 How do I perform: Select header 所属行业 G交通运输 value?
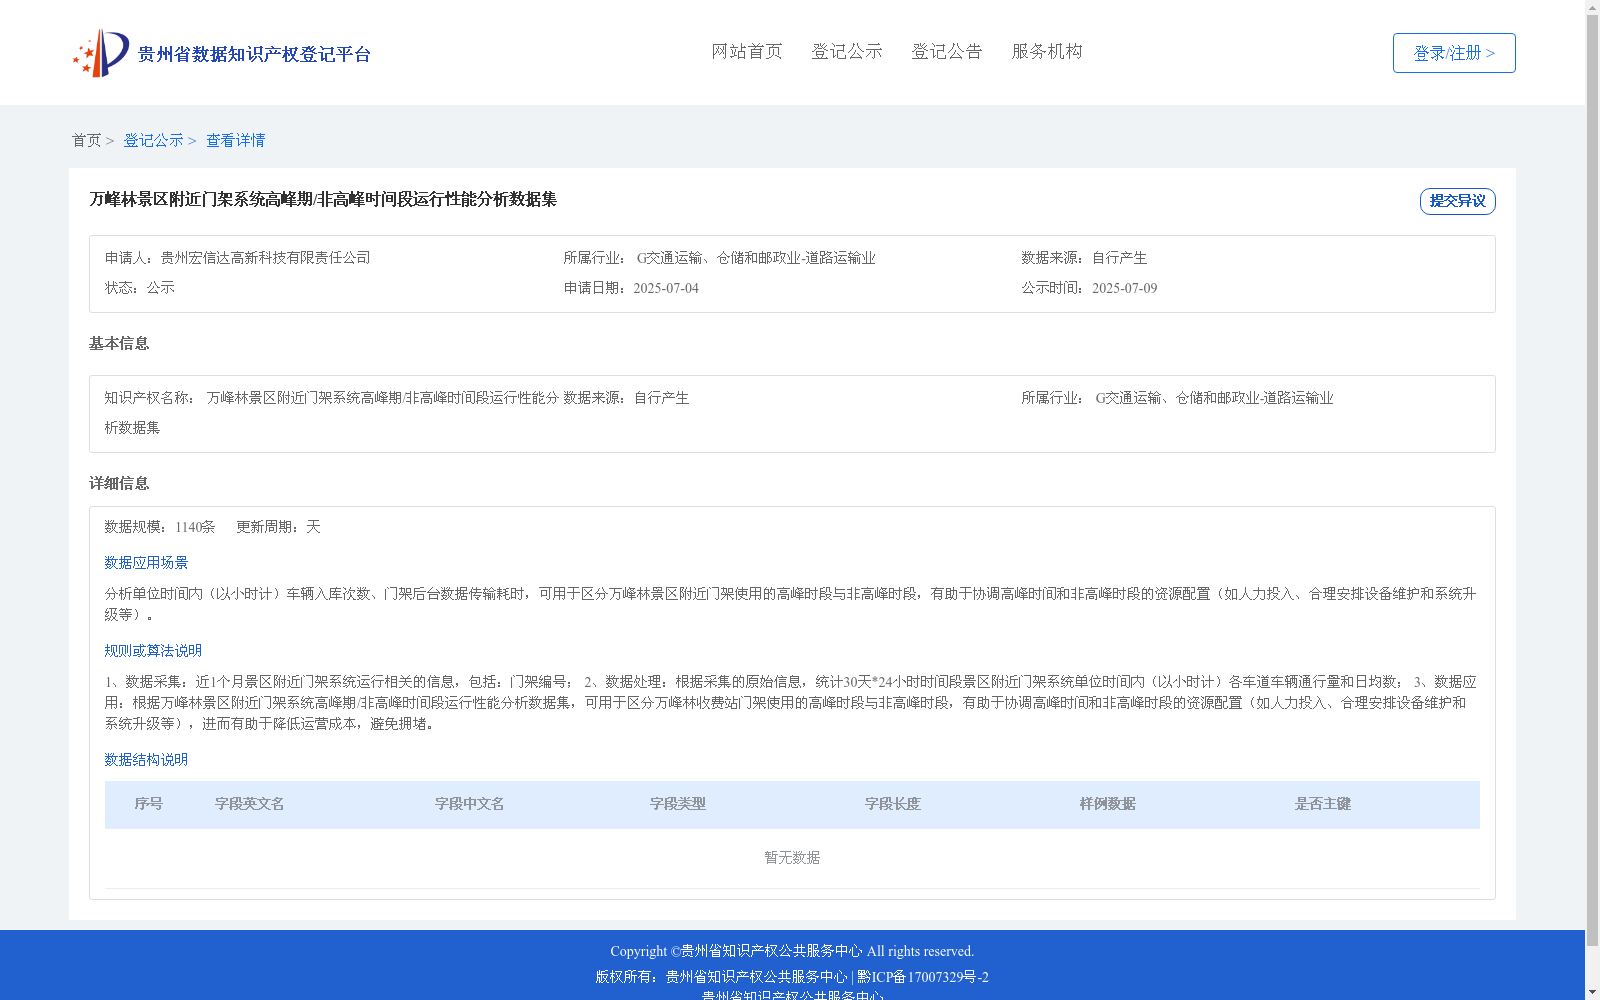pos(756,258)
